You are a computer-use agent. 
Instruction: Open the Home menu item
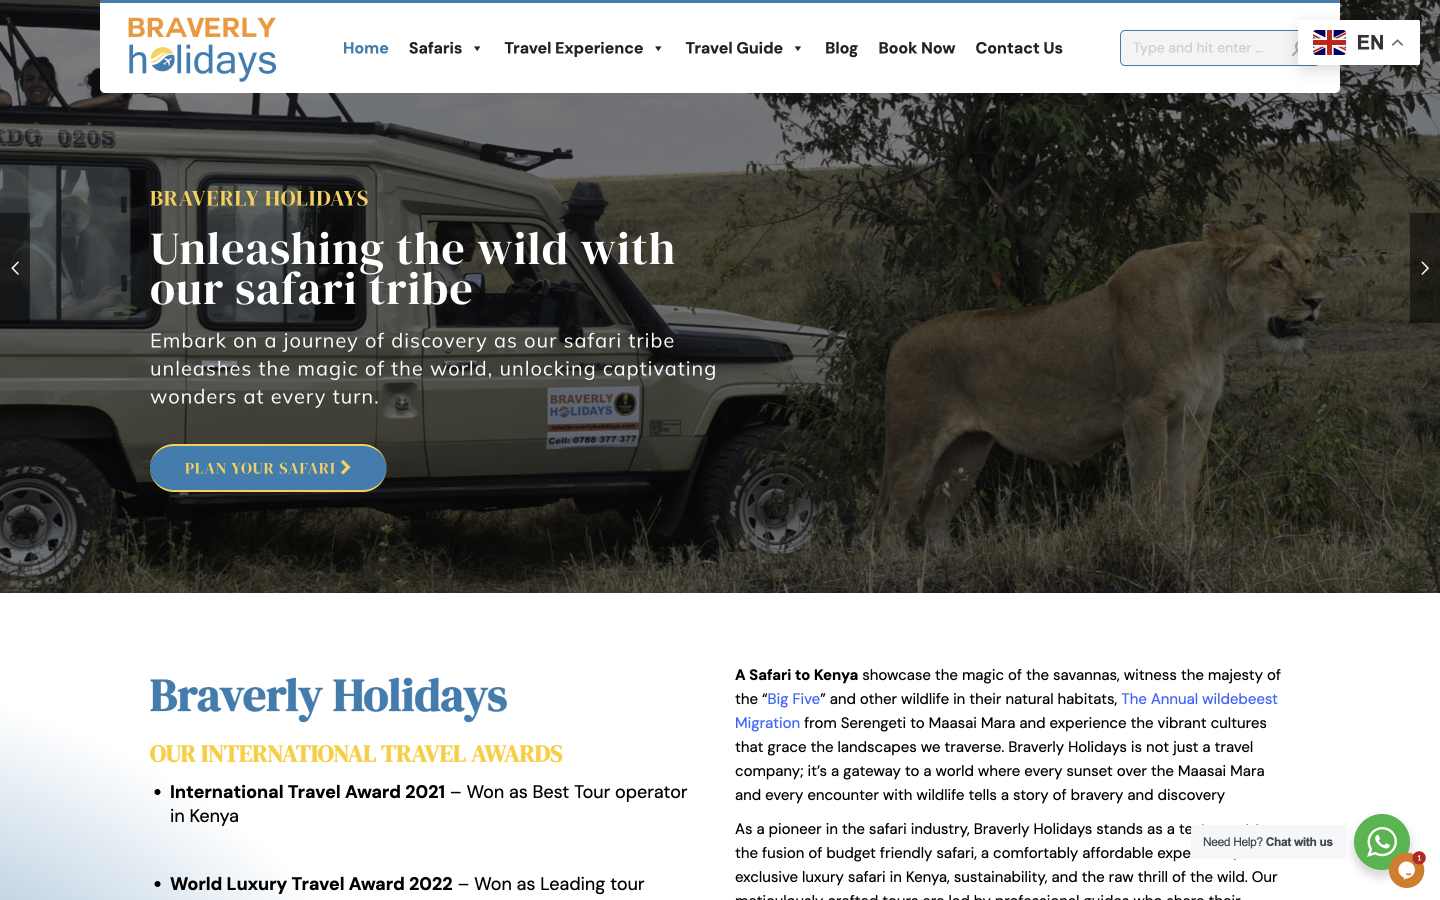click(365, 48)
